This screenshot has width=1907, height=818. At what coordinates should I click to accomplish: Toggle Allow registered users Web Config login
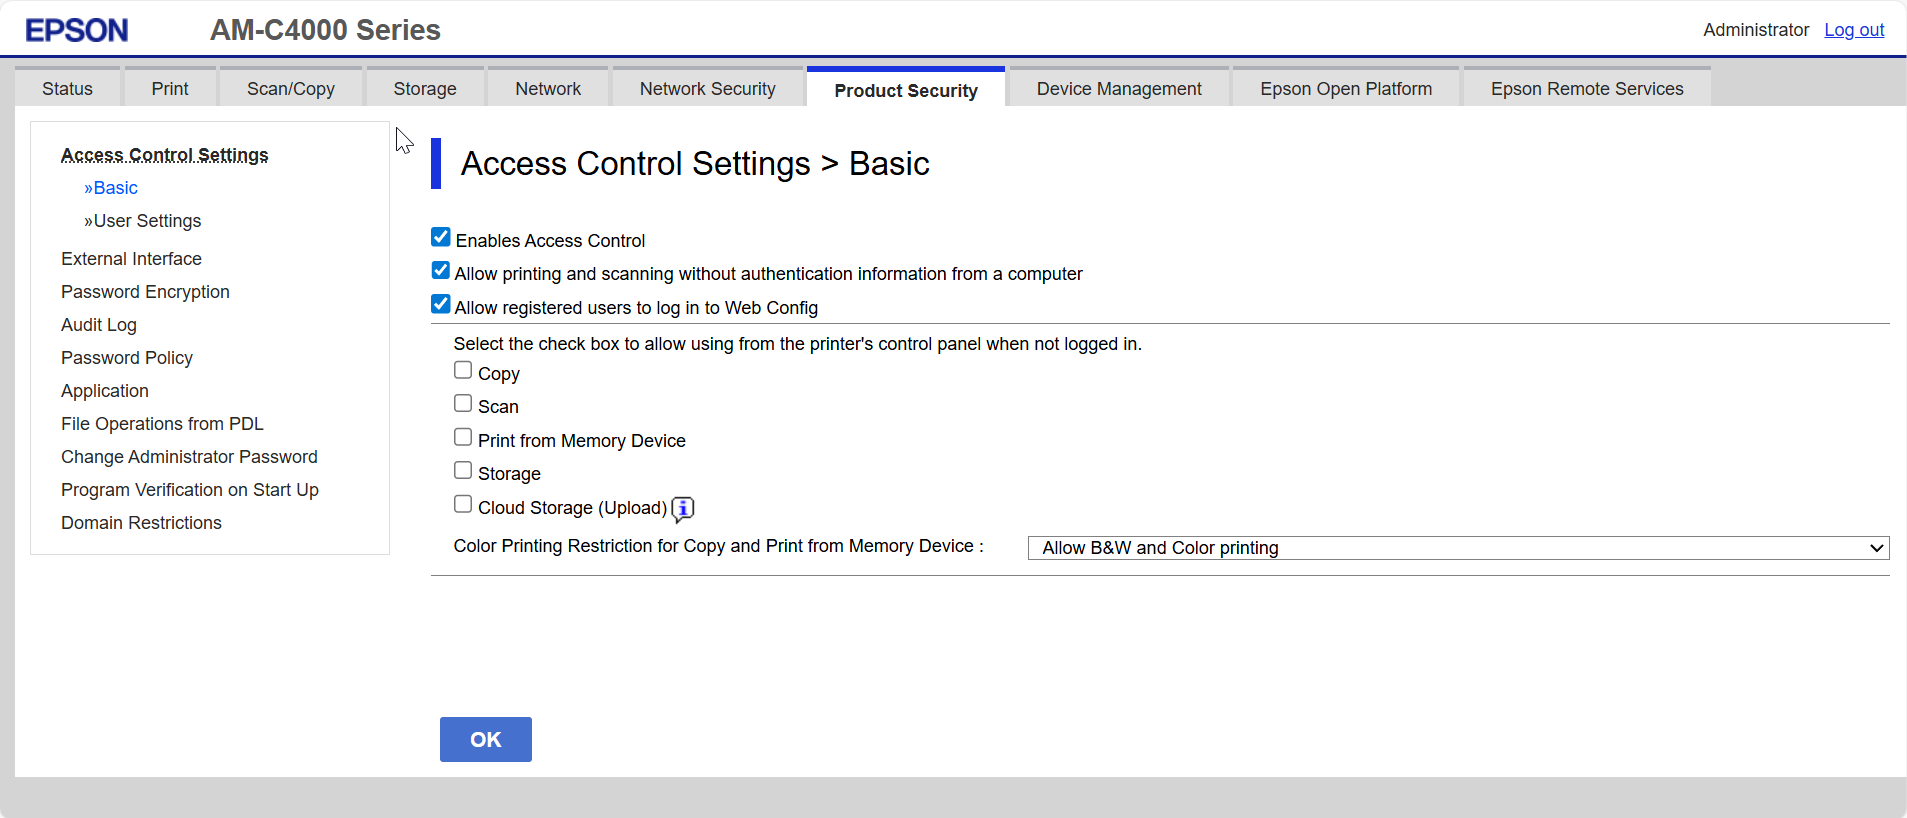point(441,304)
